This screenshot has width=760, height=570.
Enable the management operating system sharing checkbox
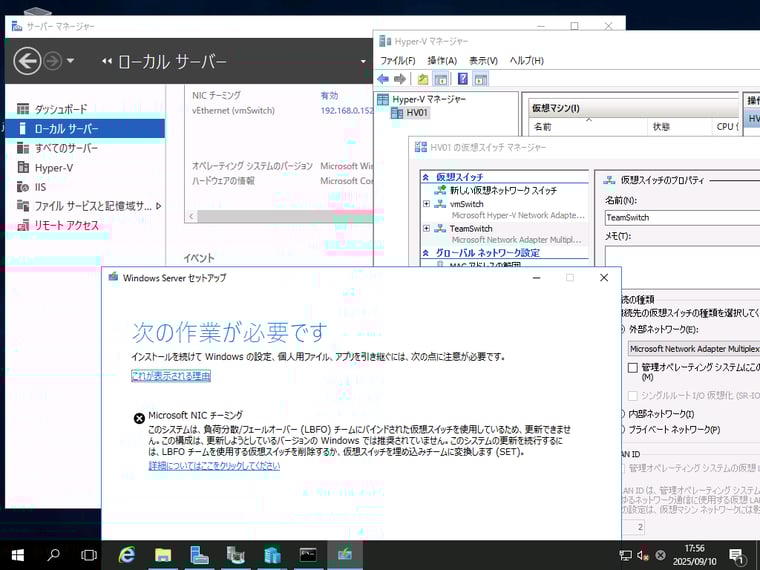pos(632,368)
